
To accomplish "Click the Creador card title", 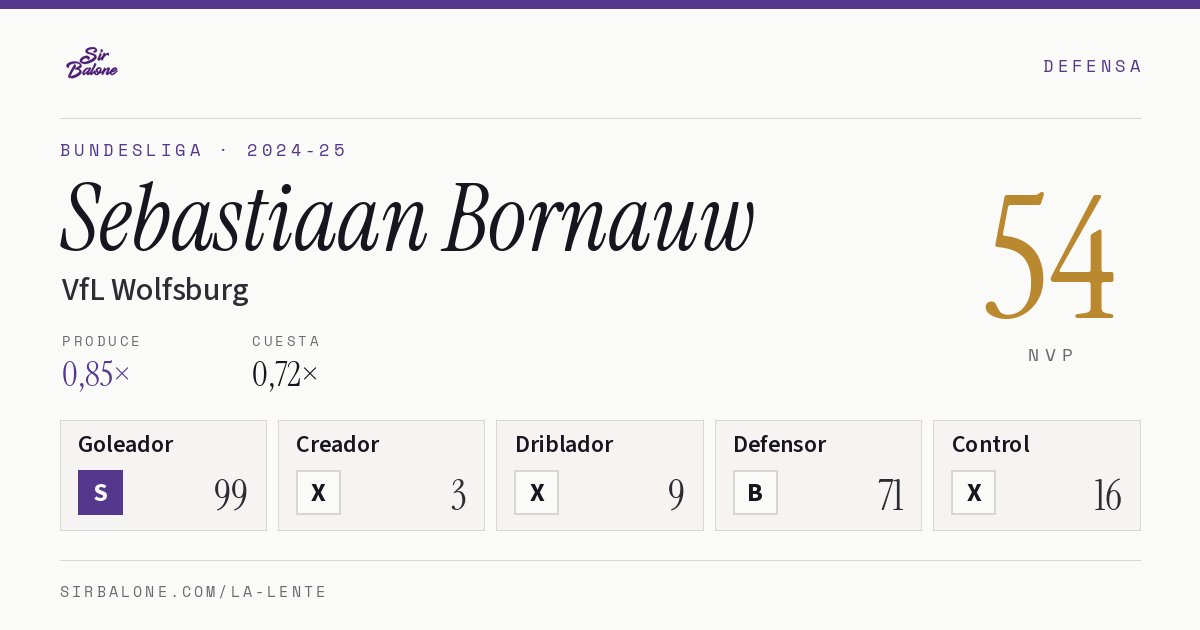I will pyautogui.click(x=338, y=444).
